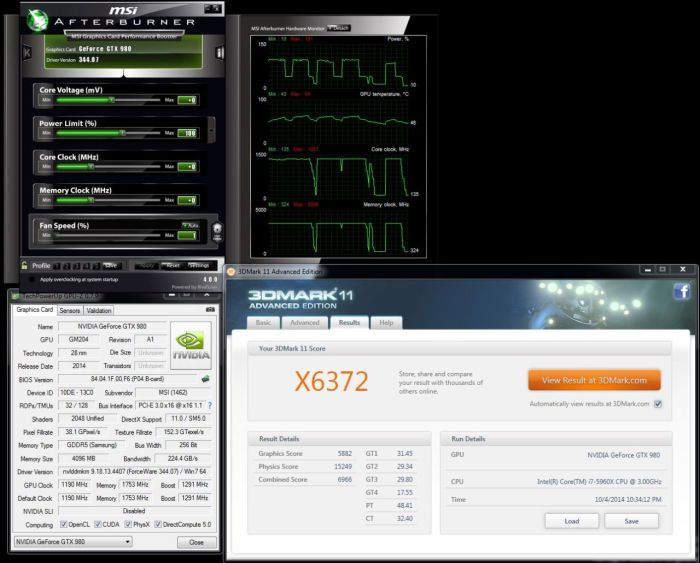Screen dimensions: 700x563
Task: Expand the Power Limit link side button
Action: point(212,129)
